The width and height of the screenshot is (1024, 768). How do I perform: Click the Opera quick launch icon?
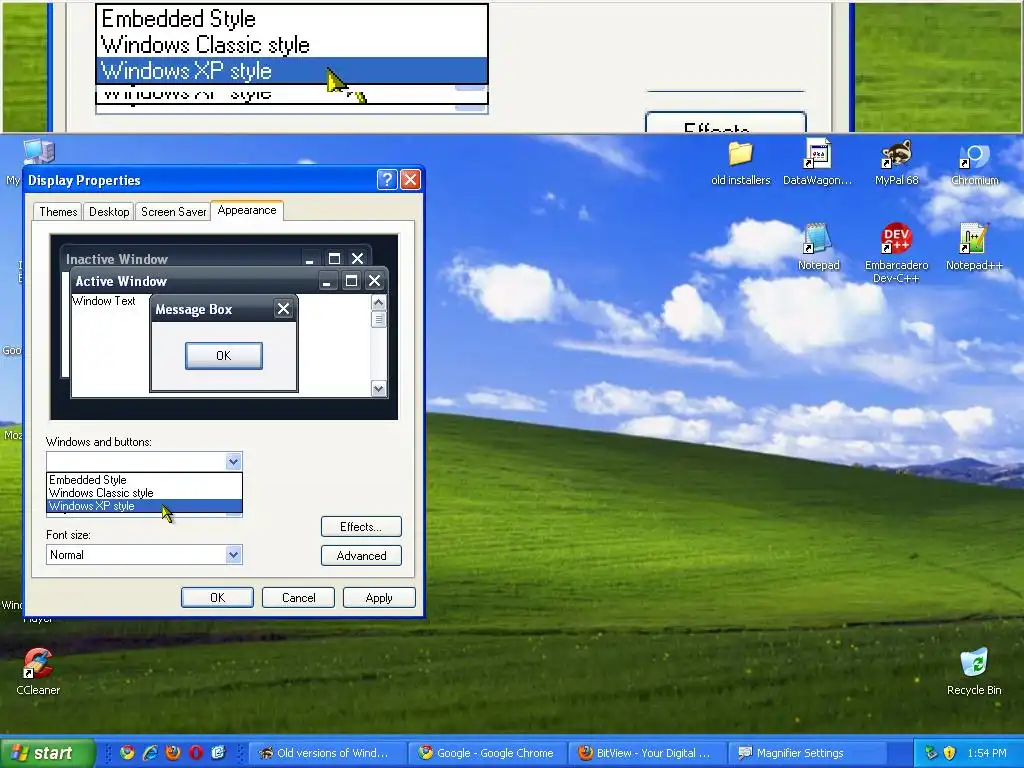point(196,753)
